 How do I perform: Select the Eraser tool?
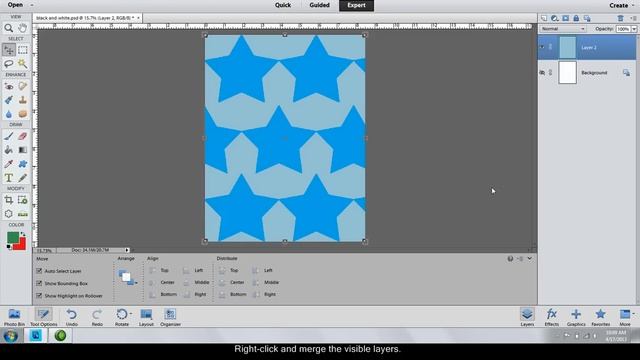23,136
